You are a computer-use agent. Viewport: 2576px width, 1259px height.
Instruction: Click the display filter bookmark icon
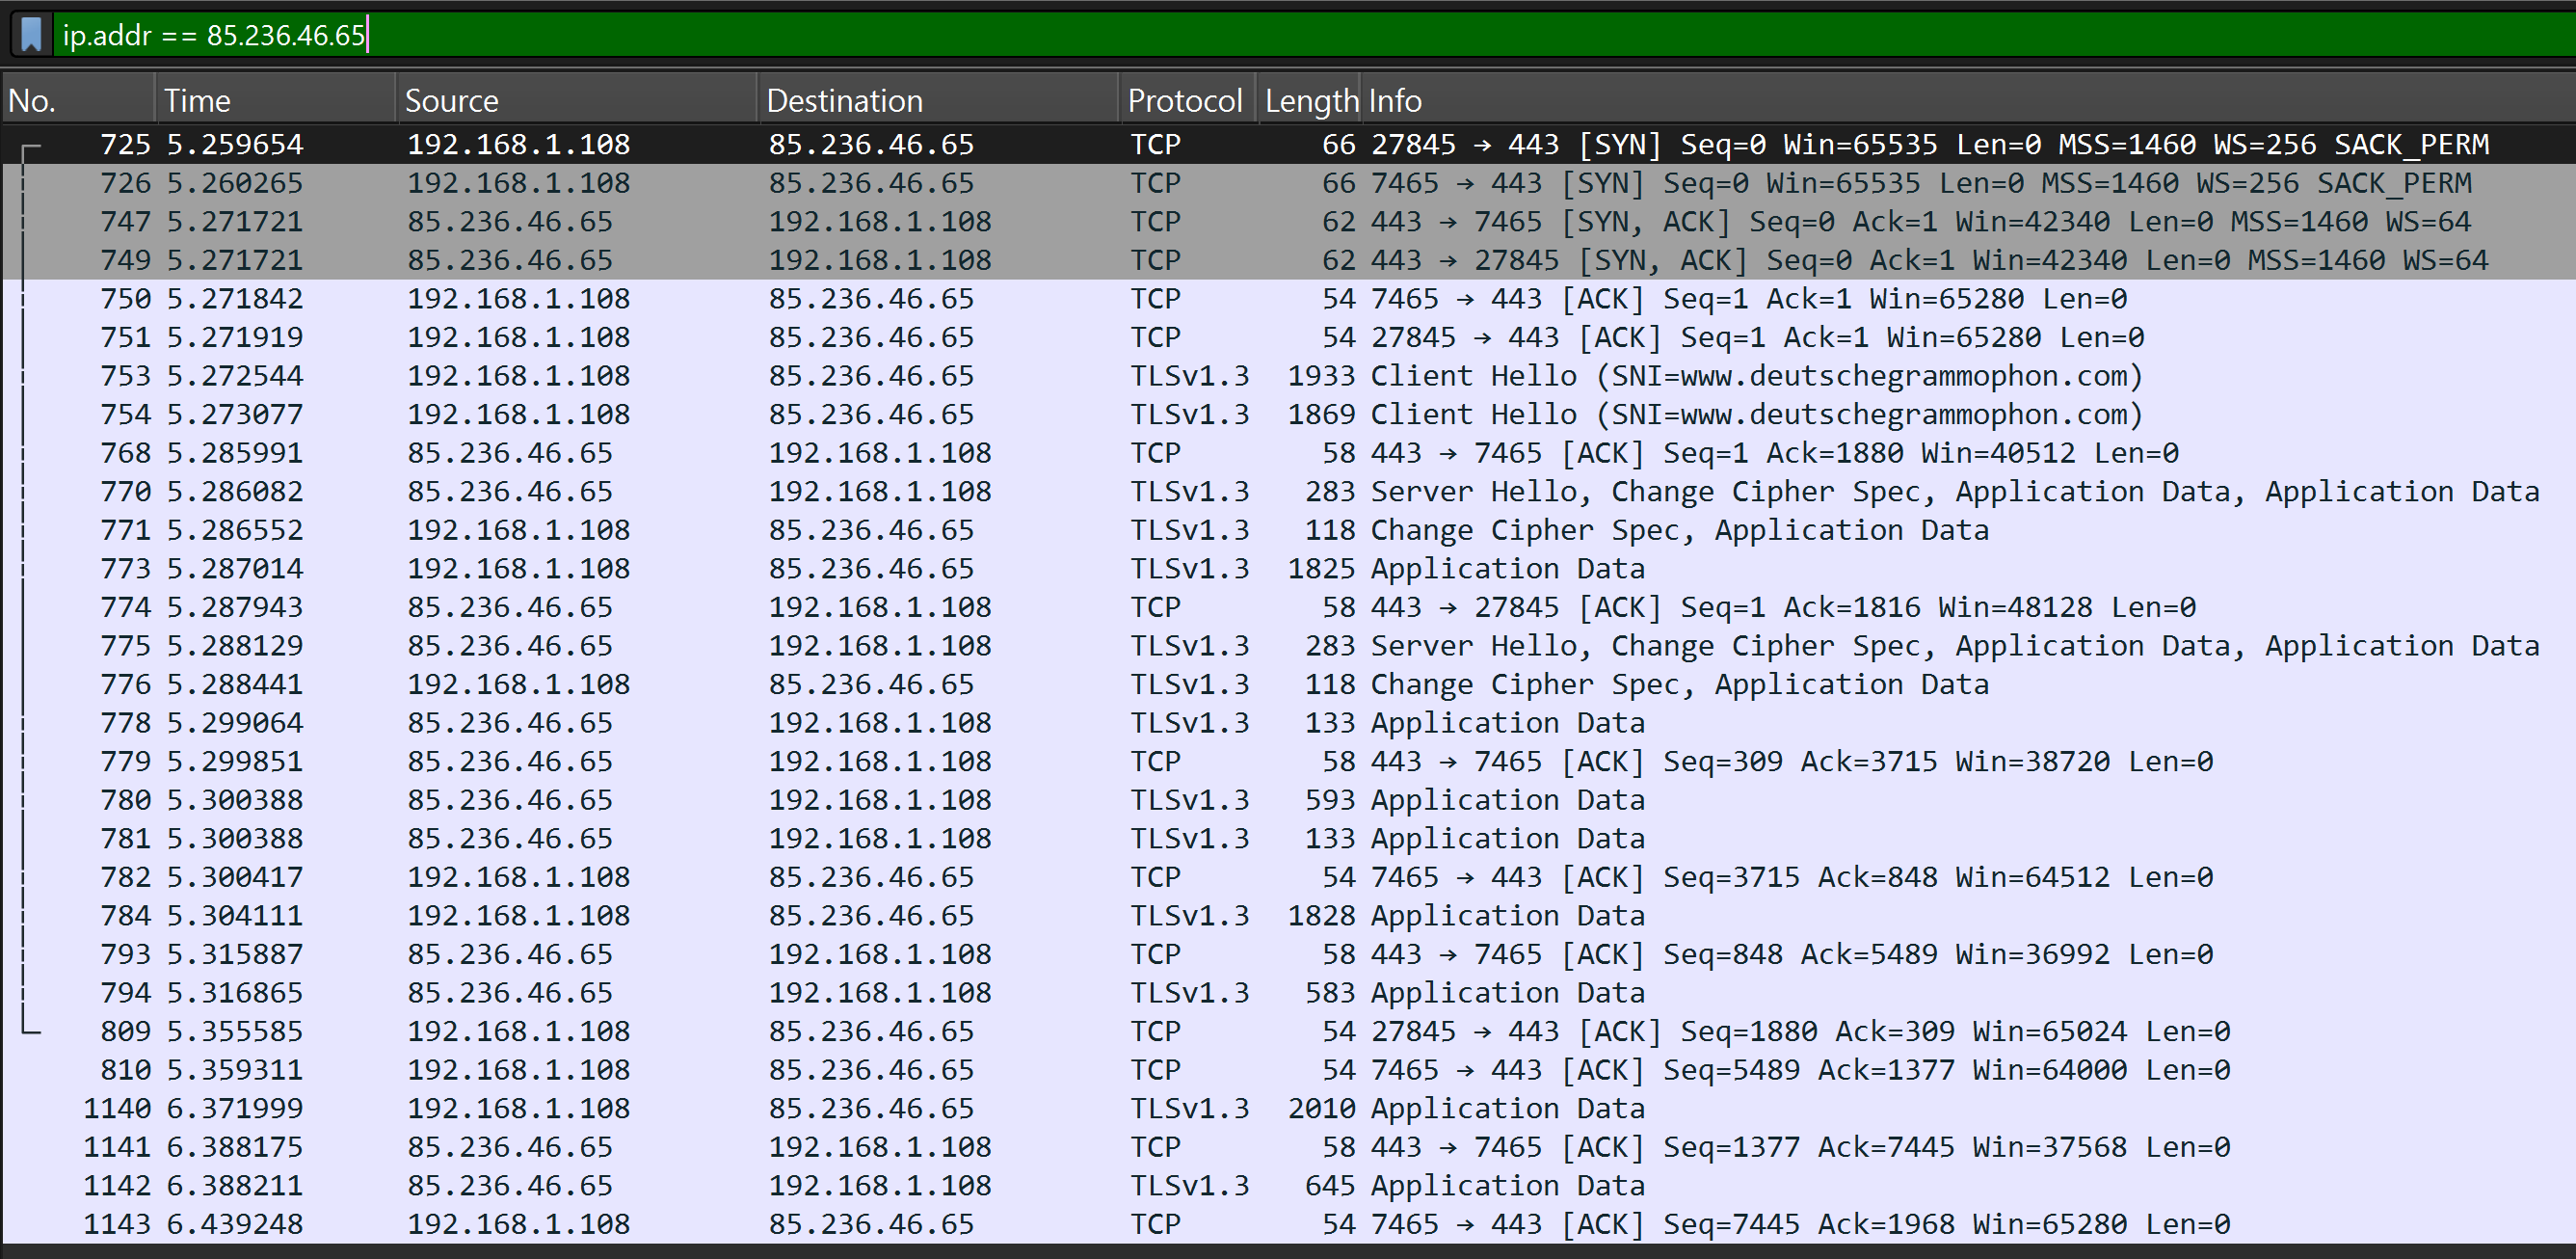(31, 35)
